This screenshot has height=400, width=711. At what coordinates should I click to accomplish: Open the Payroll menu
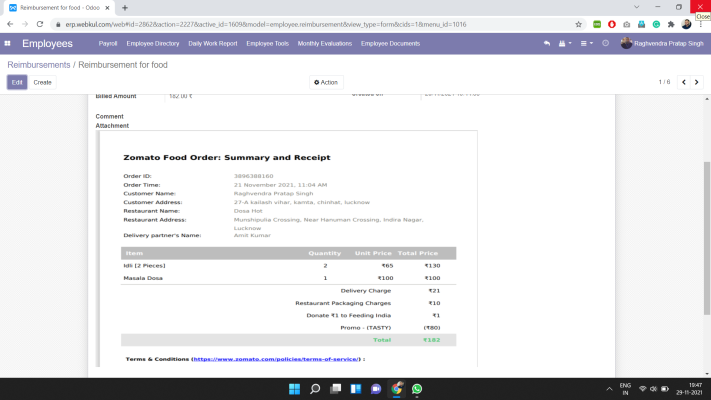pos(108,44)
